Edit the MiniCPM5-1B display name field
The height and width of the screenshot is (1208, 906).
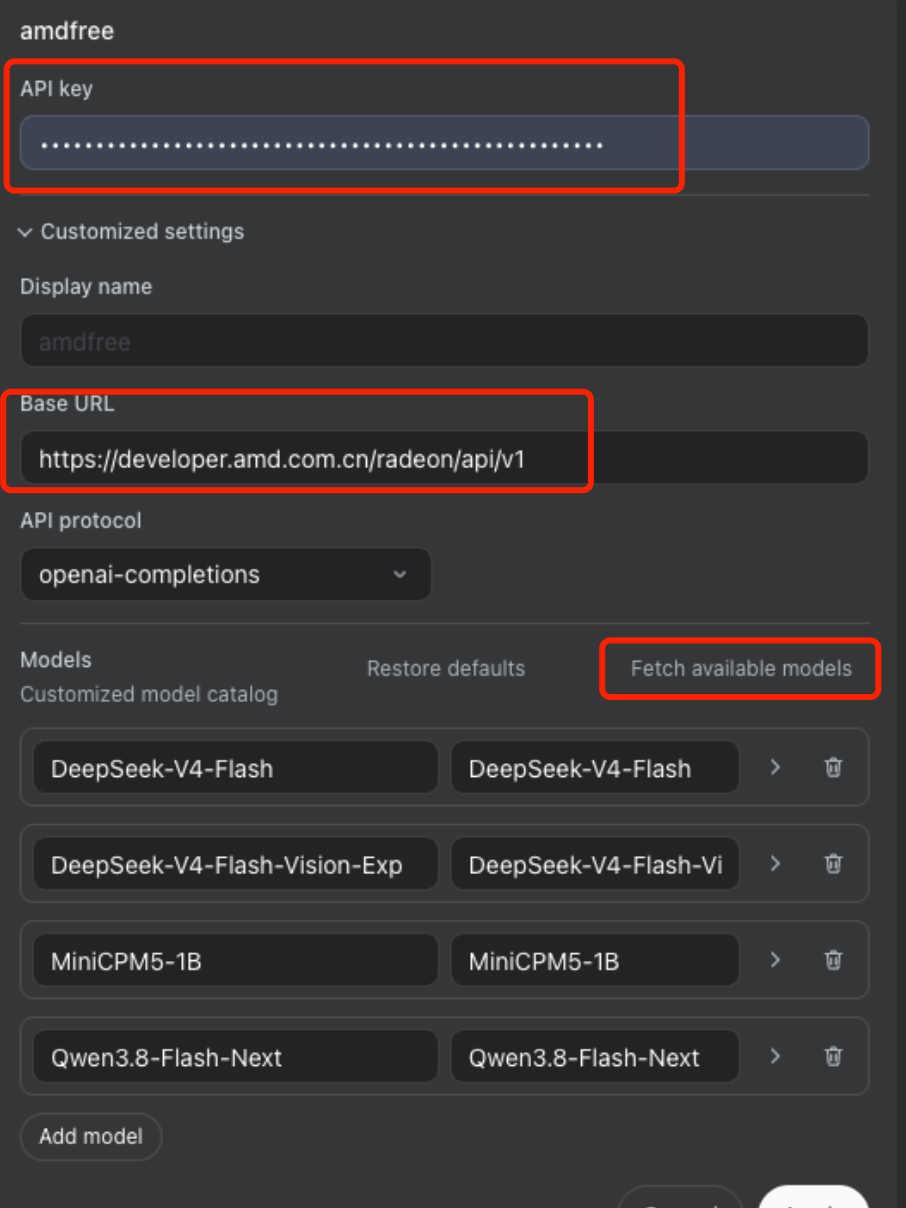(595, 960)
